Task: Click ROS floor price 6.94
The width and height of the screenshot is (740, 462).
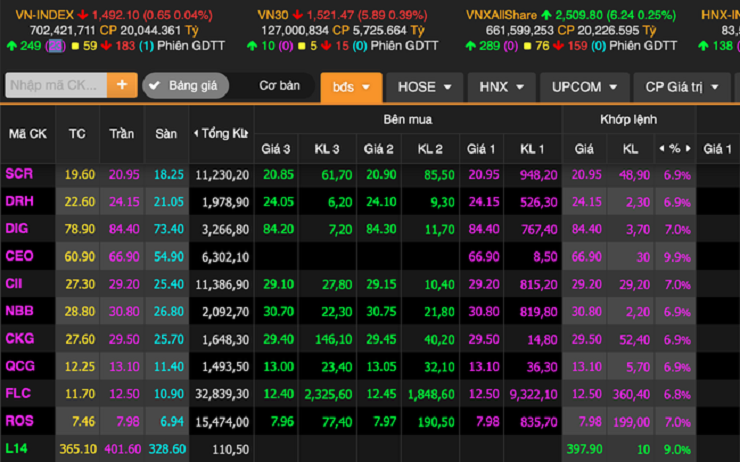Action: (x=172, y=421)
